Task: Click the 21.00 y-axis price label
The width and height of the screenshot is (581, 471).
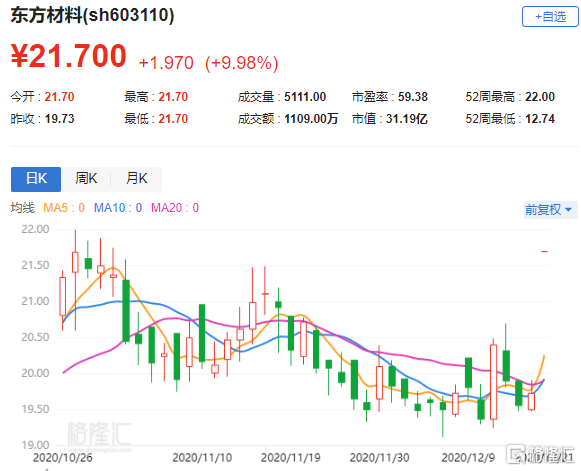Action: point(35,301)
